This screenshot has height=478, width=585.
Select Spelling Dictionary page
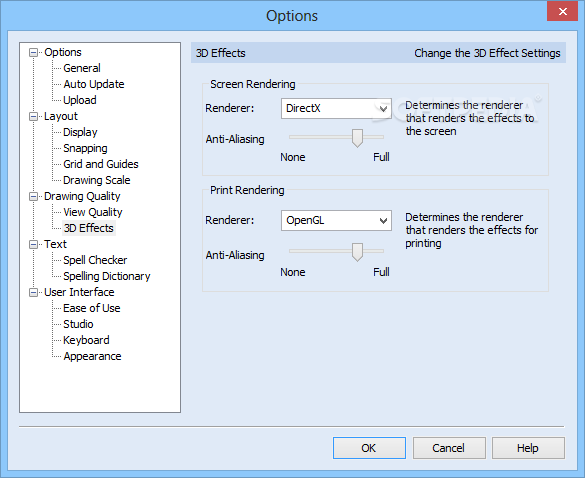[107, 277]
